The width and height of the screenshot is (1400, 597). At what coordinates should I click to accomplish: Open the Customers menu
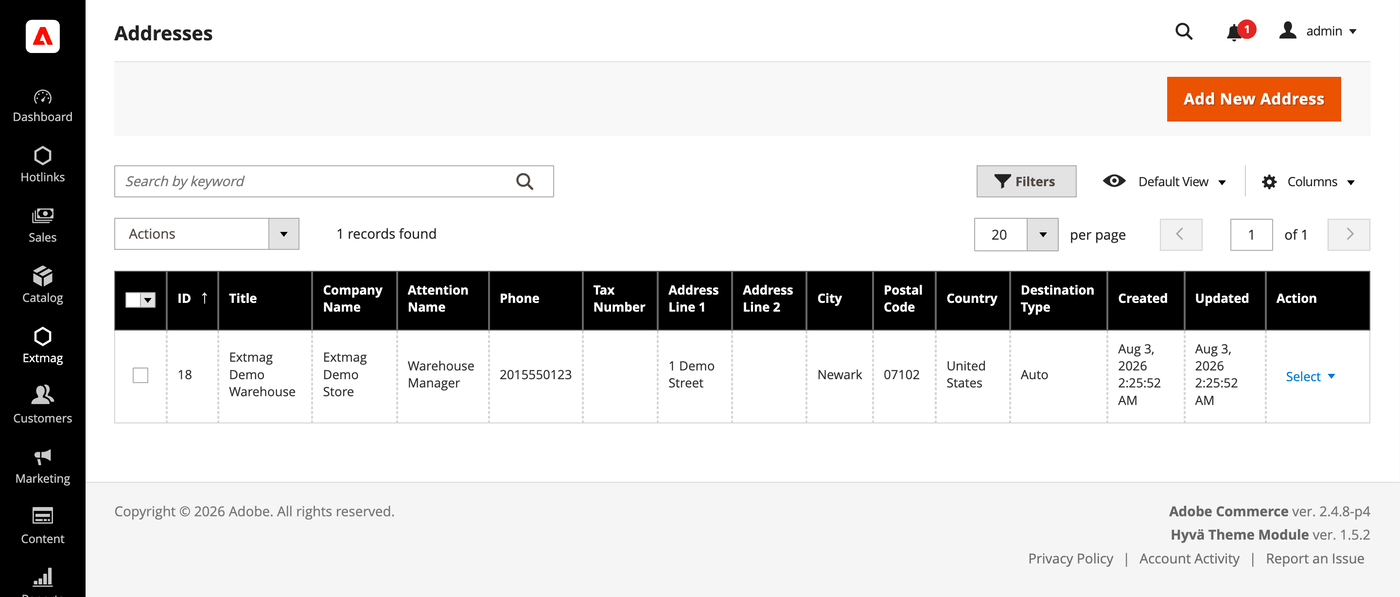coord(42,406)
